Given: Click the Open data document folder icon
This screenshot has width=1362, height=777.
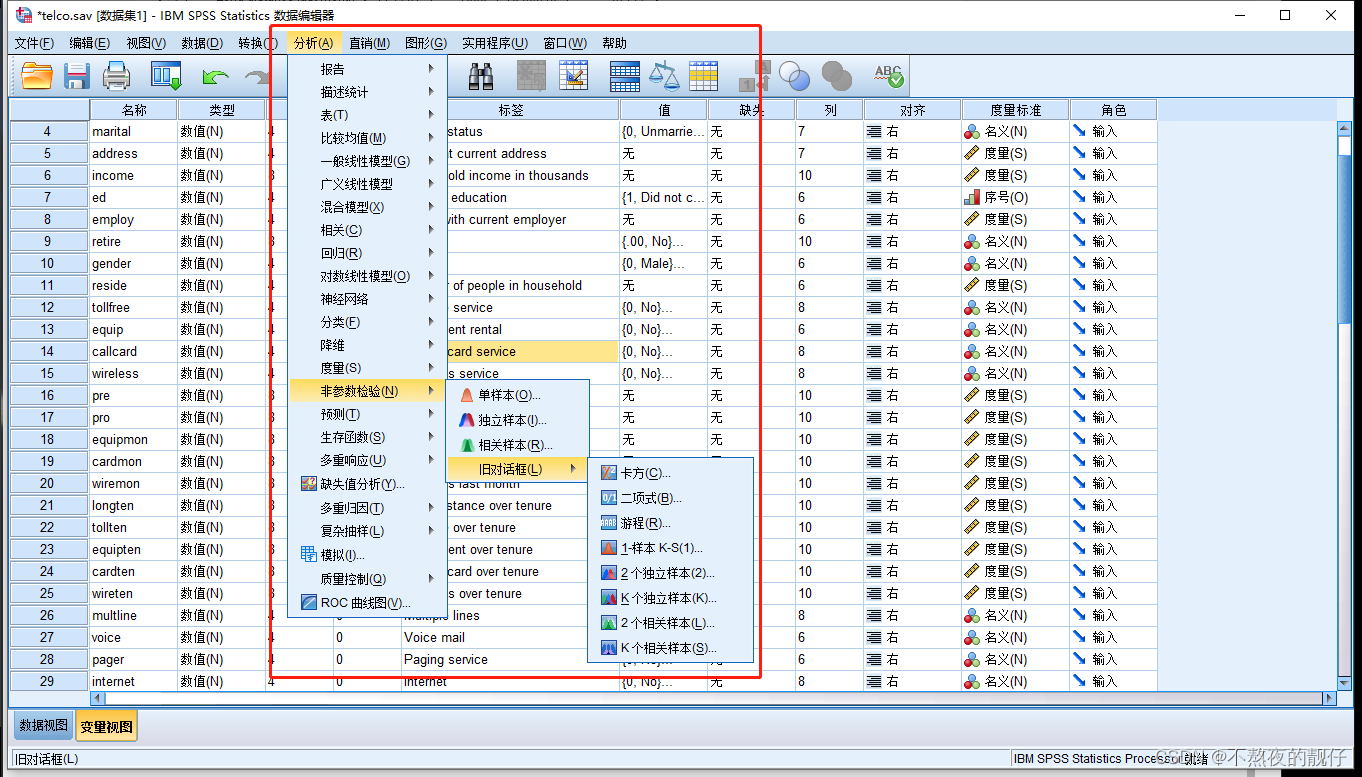Looking at the screenshot, I should (37, 76).
